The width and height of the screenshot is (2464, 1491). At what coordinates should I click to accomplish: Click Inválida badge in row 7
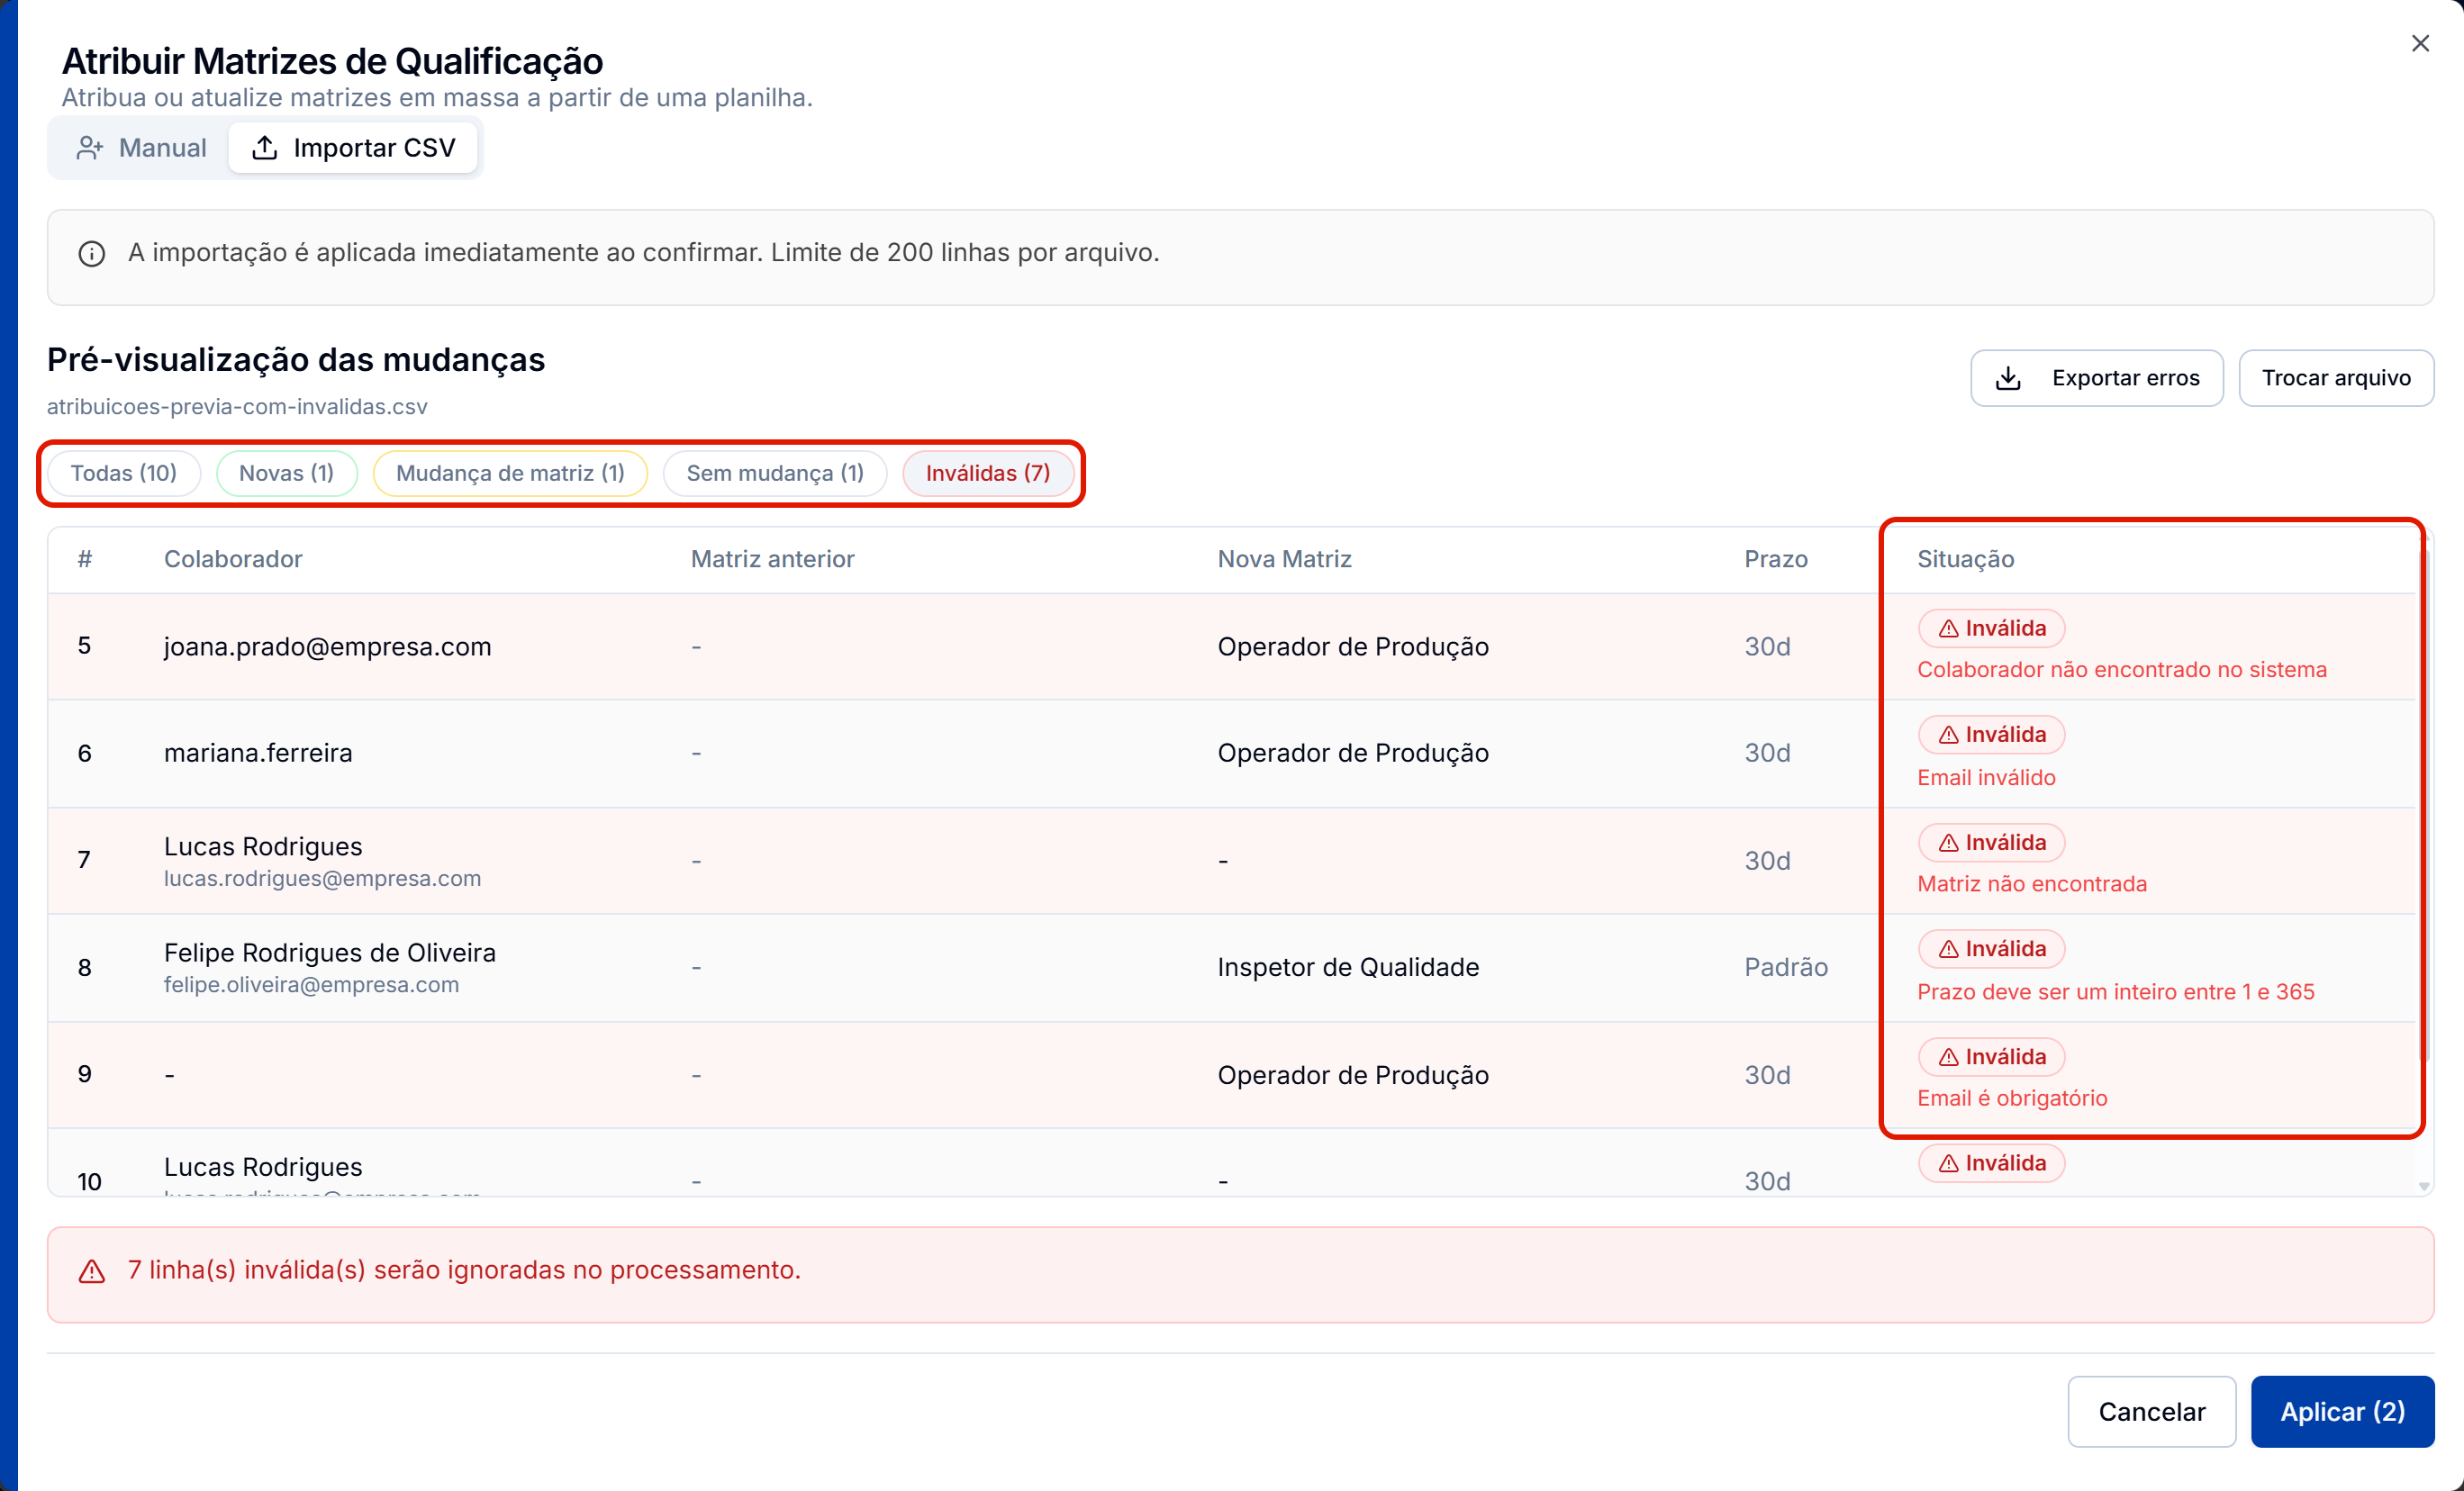(x=1992, y=843)
